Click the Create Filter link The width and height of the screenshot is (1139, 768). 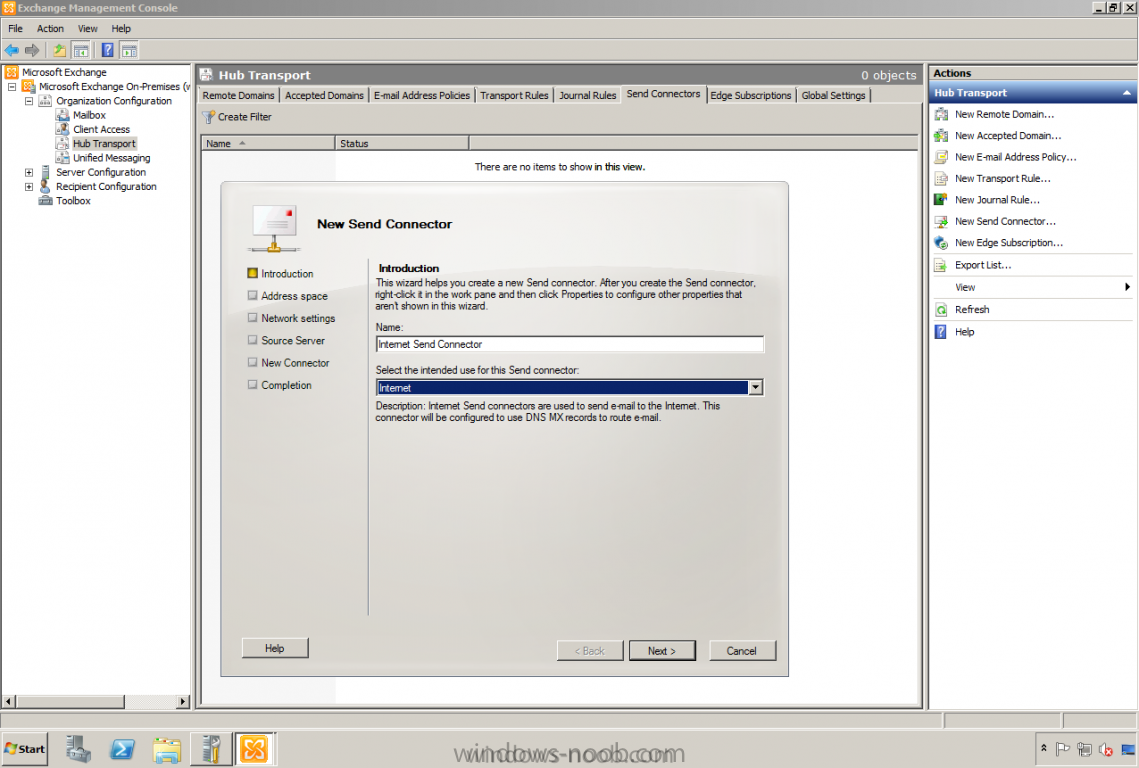click(x=245, y=117)
